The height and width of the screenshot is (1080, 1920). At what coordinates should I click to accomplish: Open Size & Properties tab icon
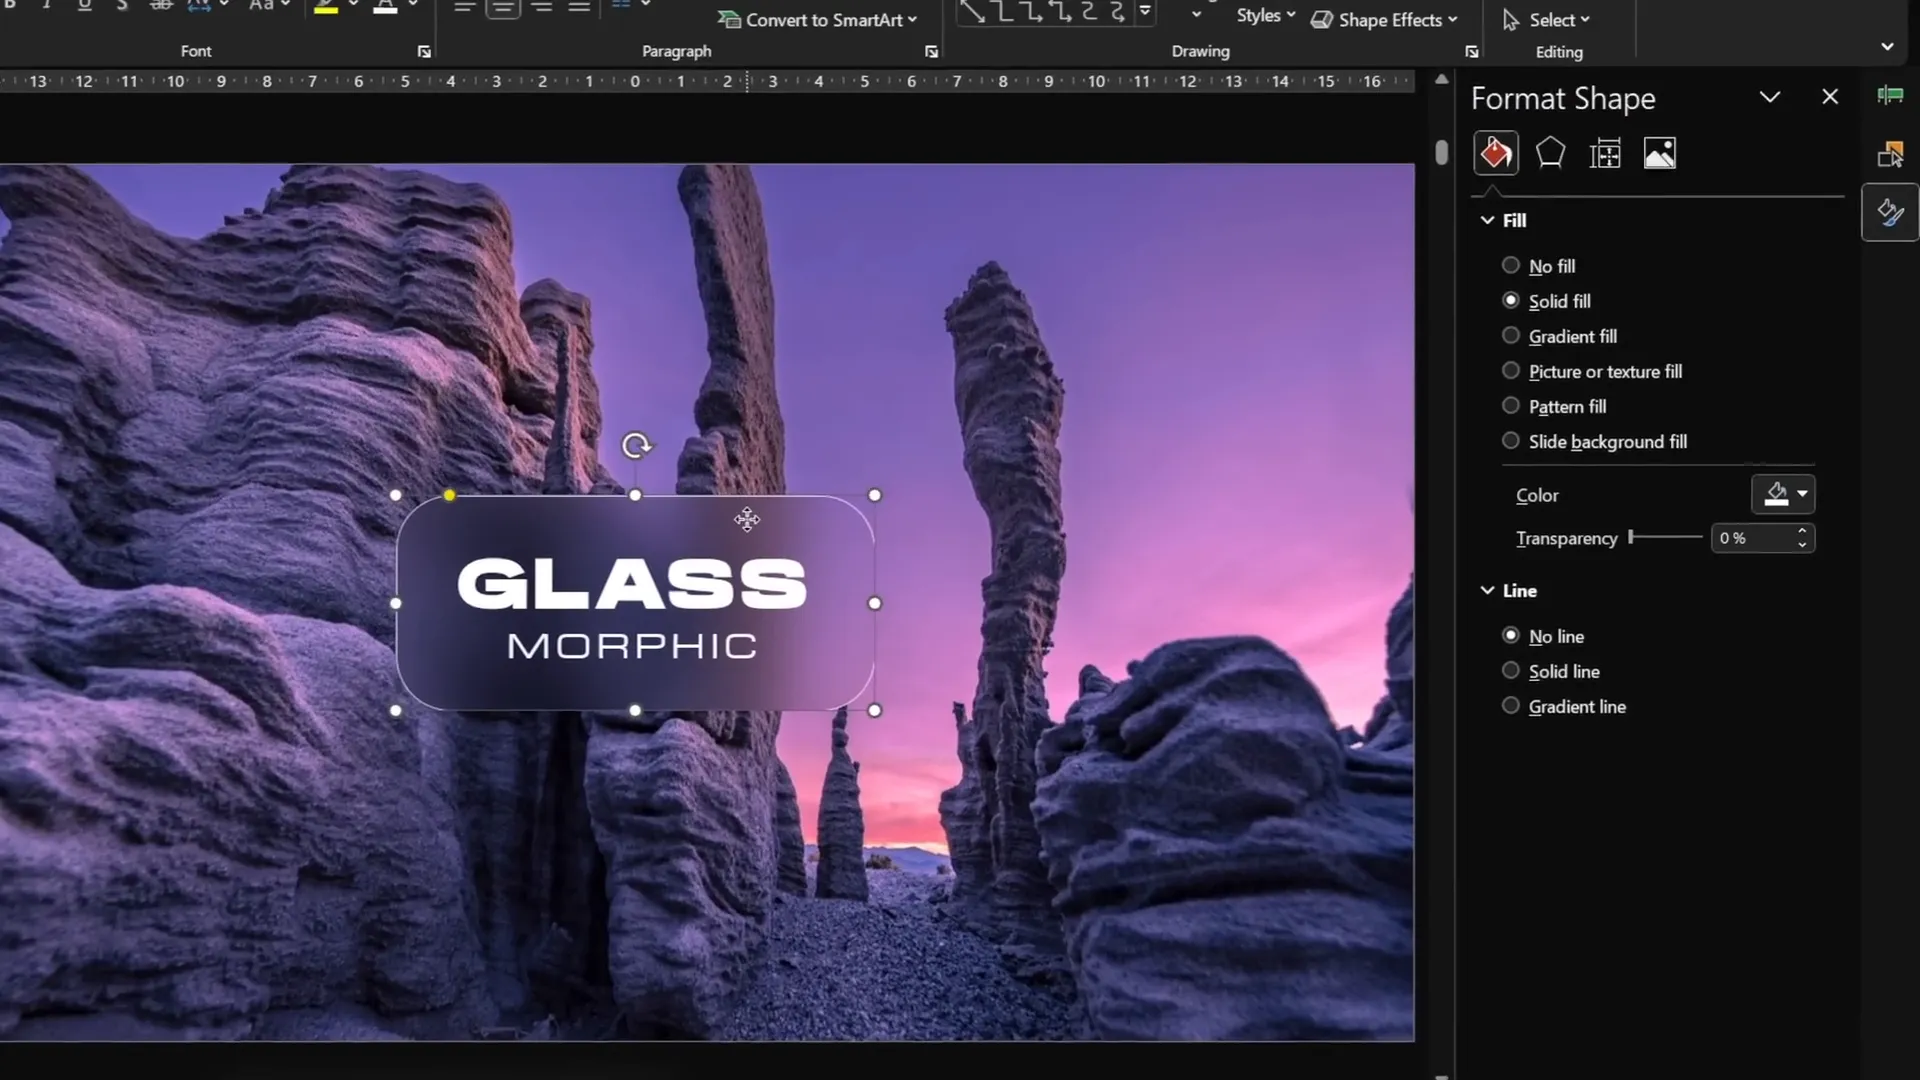point(1605,153)
